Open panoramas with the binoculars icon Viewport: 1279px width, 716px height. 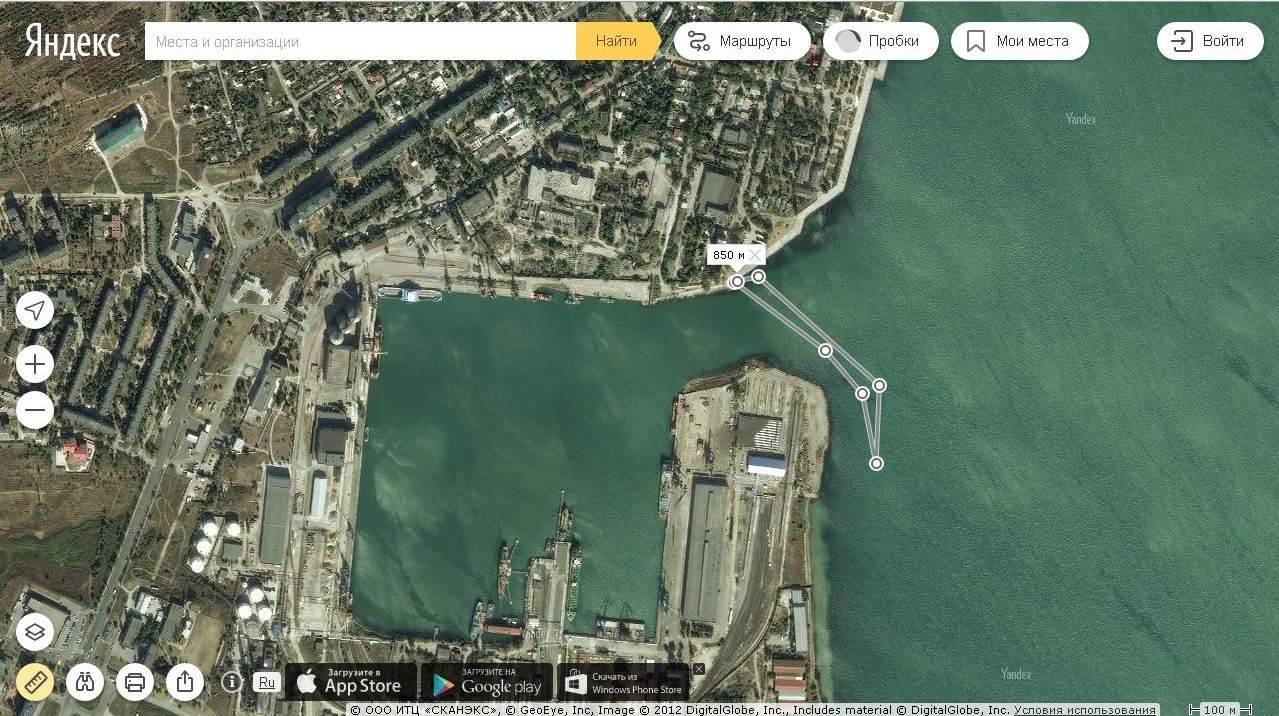85,682
